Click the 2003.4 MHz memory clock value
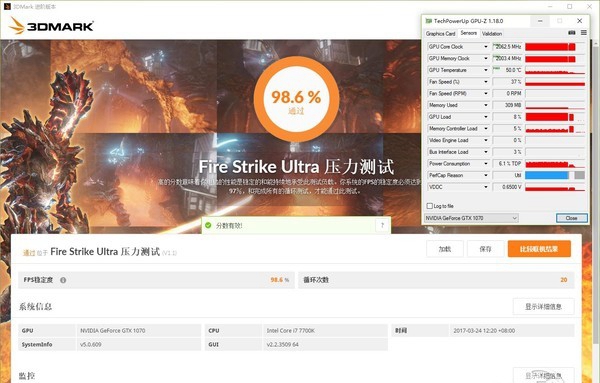The image size is (600, 383). [x=507, y=59]
